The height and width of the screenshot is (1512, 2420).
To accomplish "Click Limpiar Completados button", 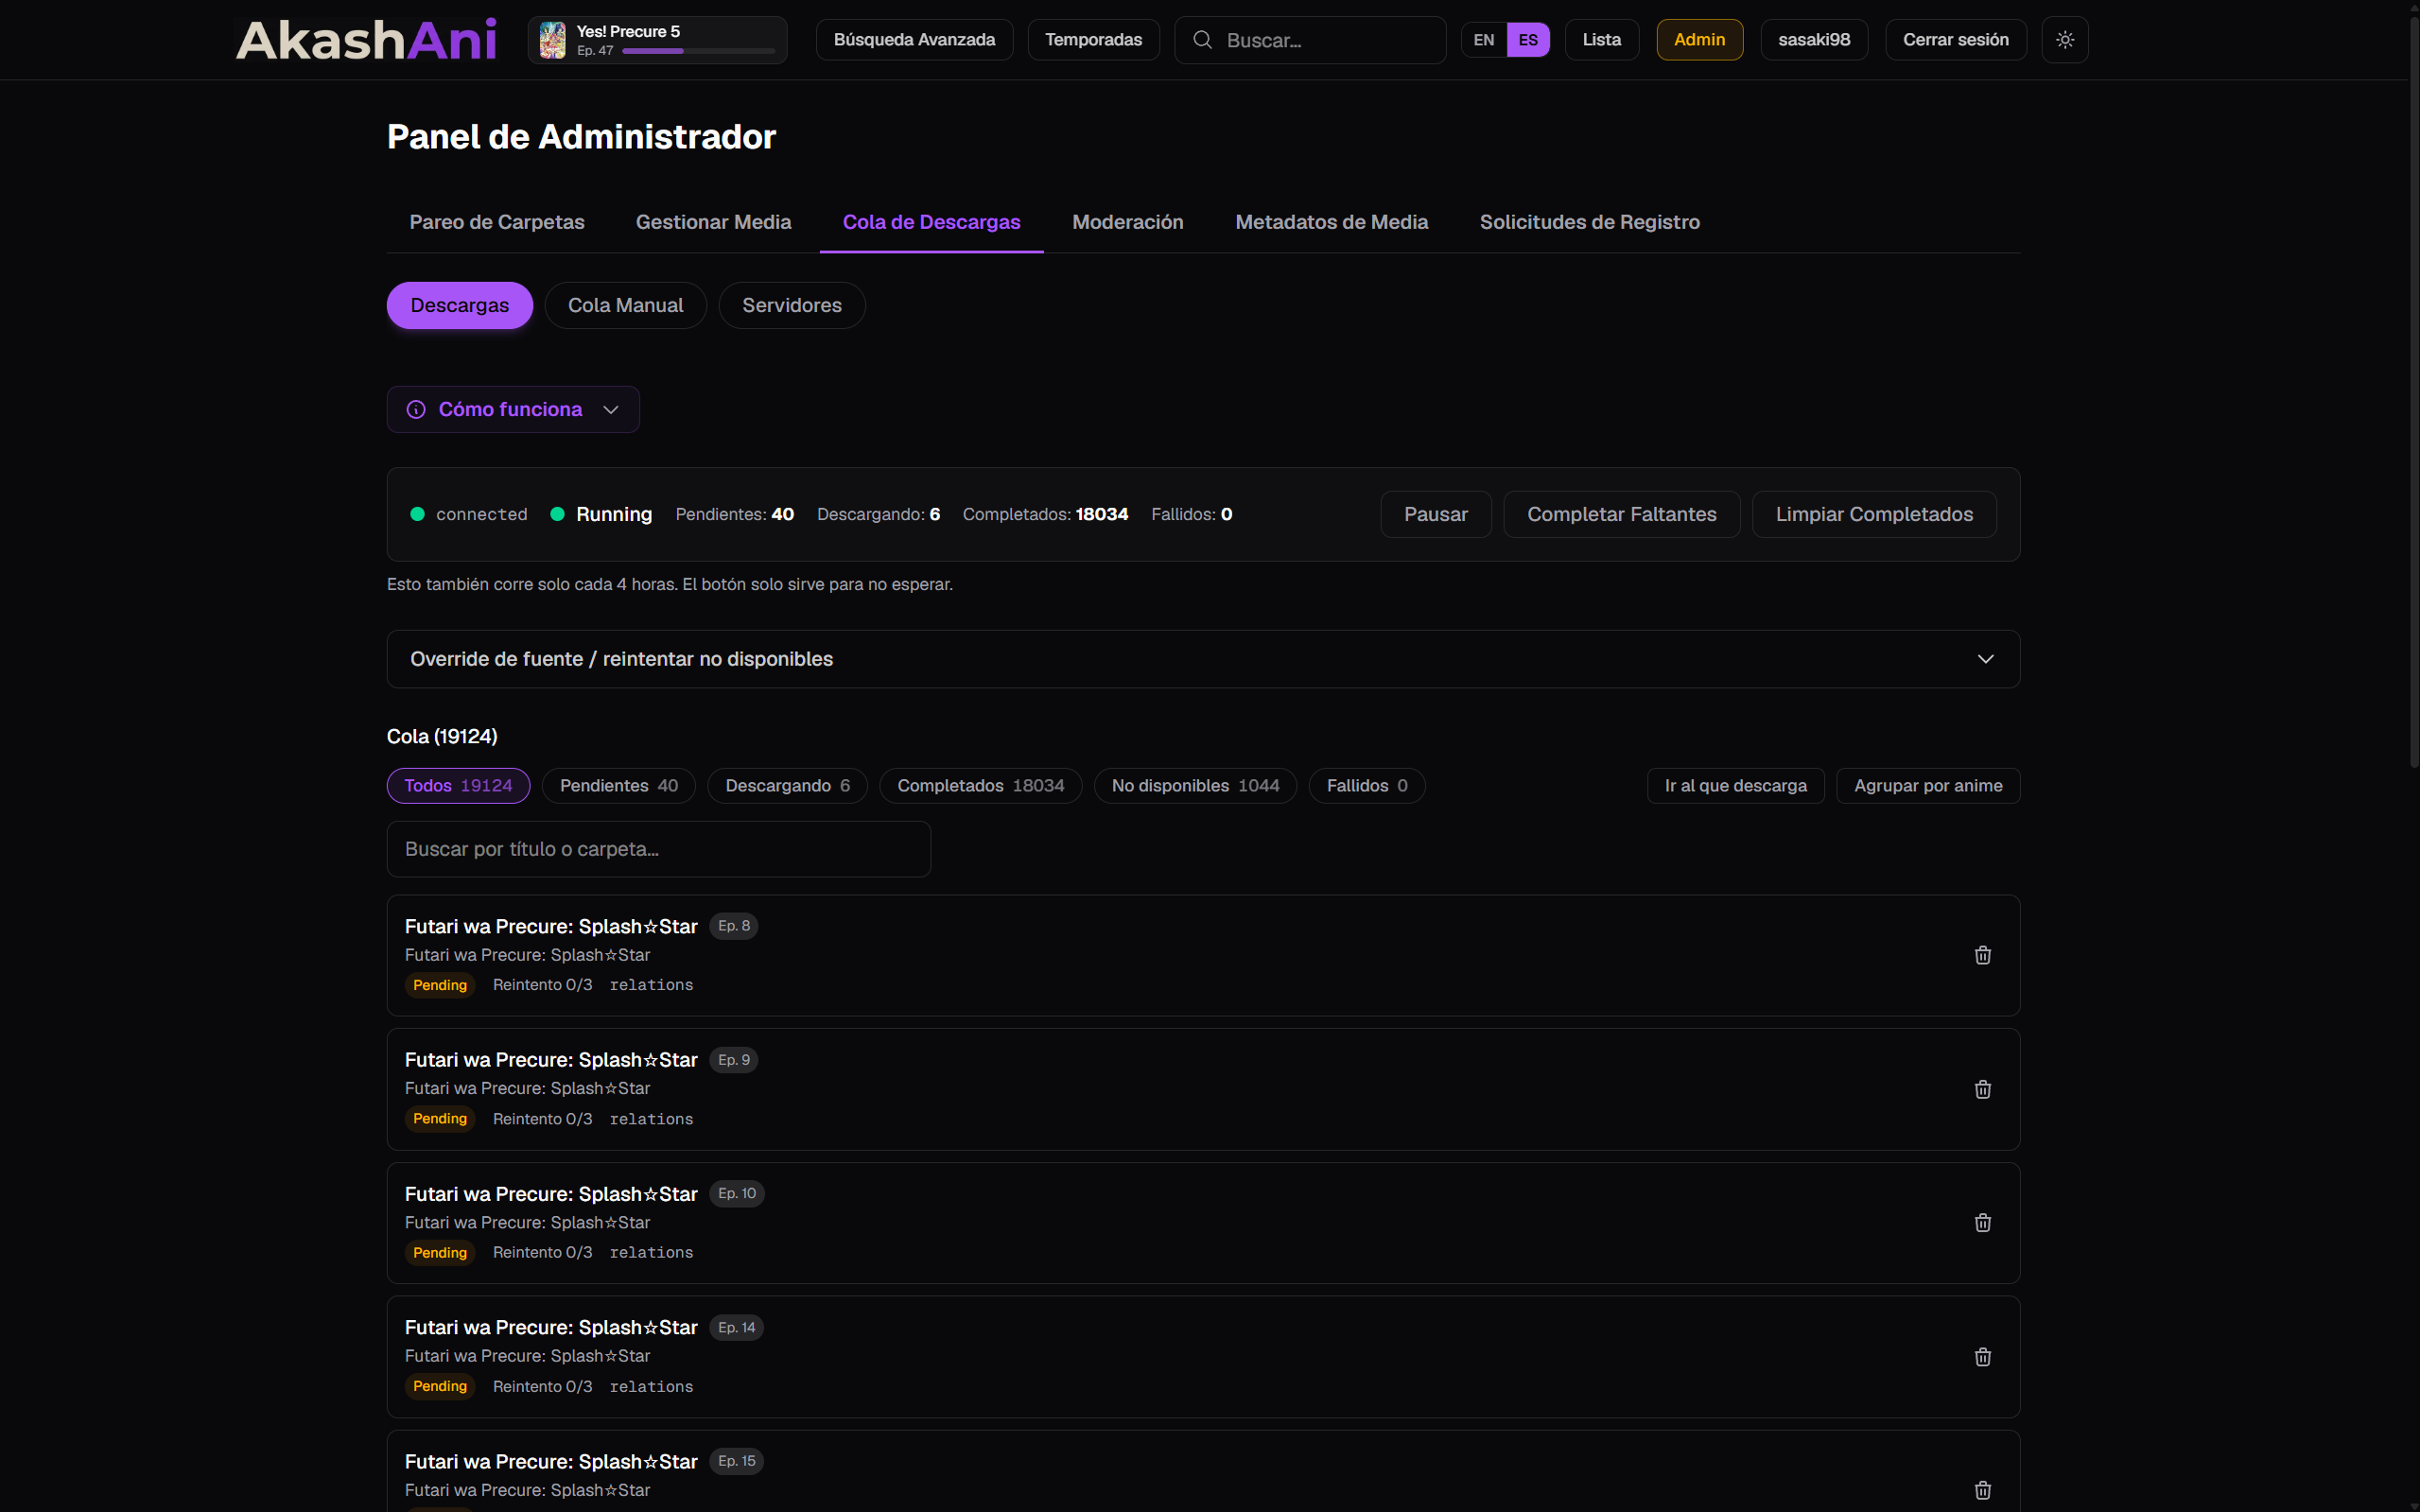I will pyautogui.click(x=1874, y=514).
